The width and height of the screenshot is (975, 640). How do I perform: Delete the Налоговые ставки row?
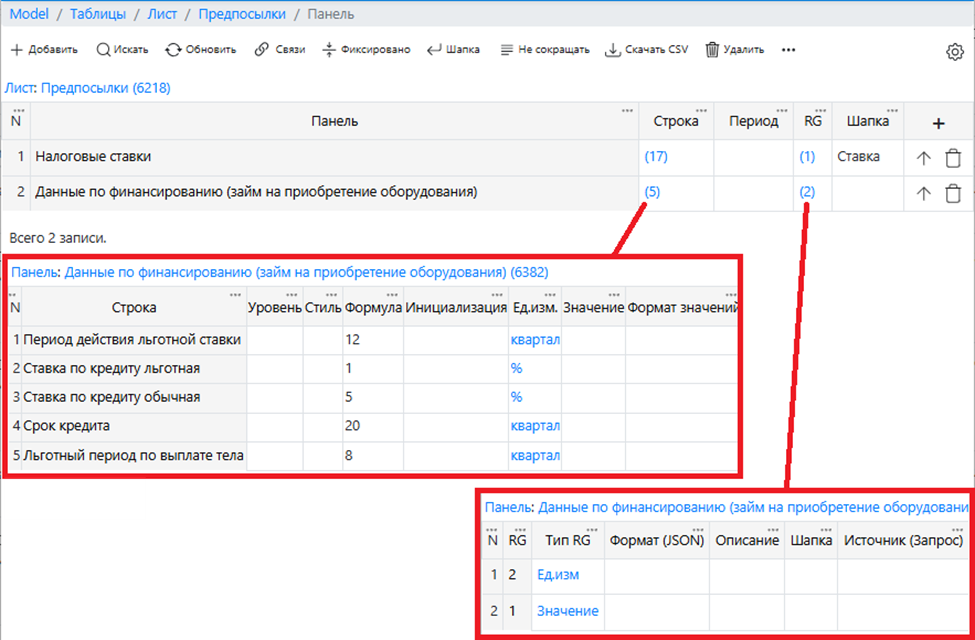(953, 157)
